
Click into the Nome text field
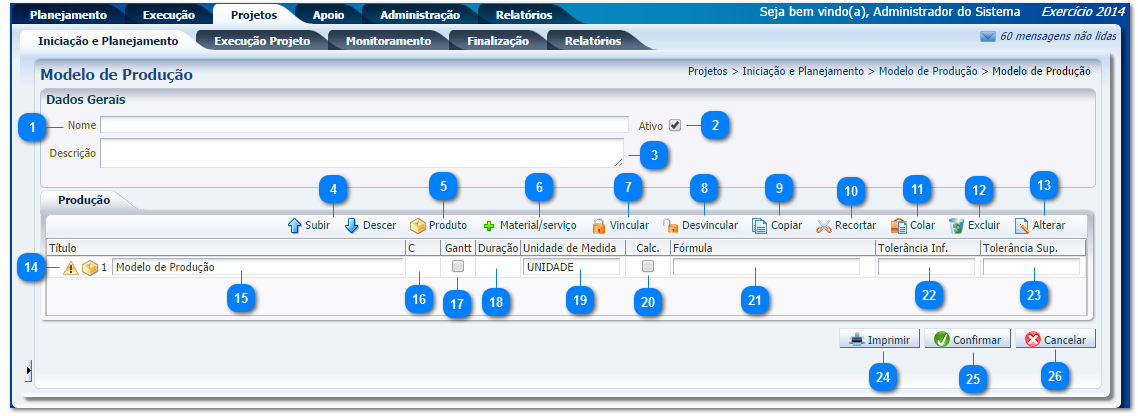point(363,125)
